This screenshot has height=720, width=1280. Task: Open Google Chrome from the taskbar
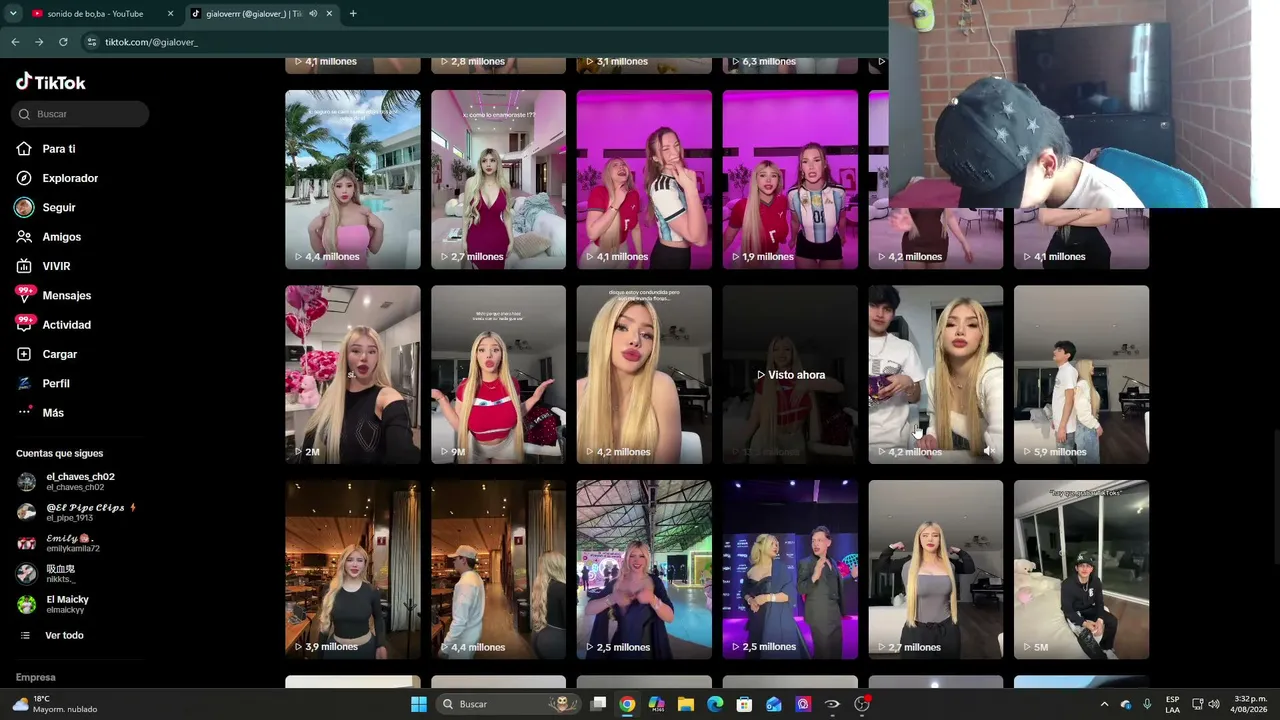(x=627, y=704)
